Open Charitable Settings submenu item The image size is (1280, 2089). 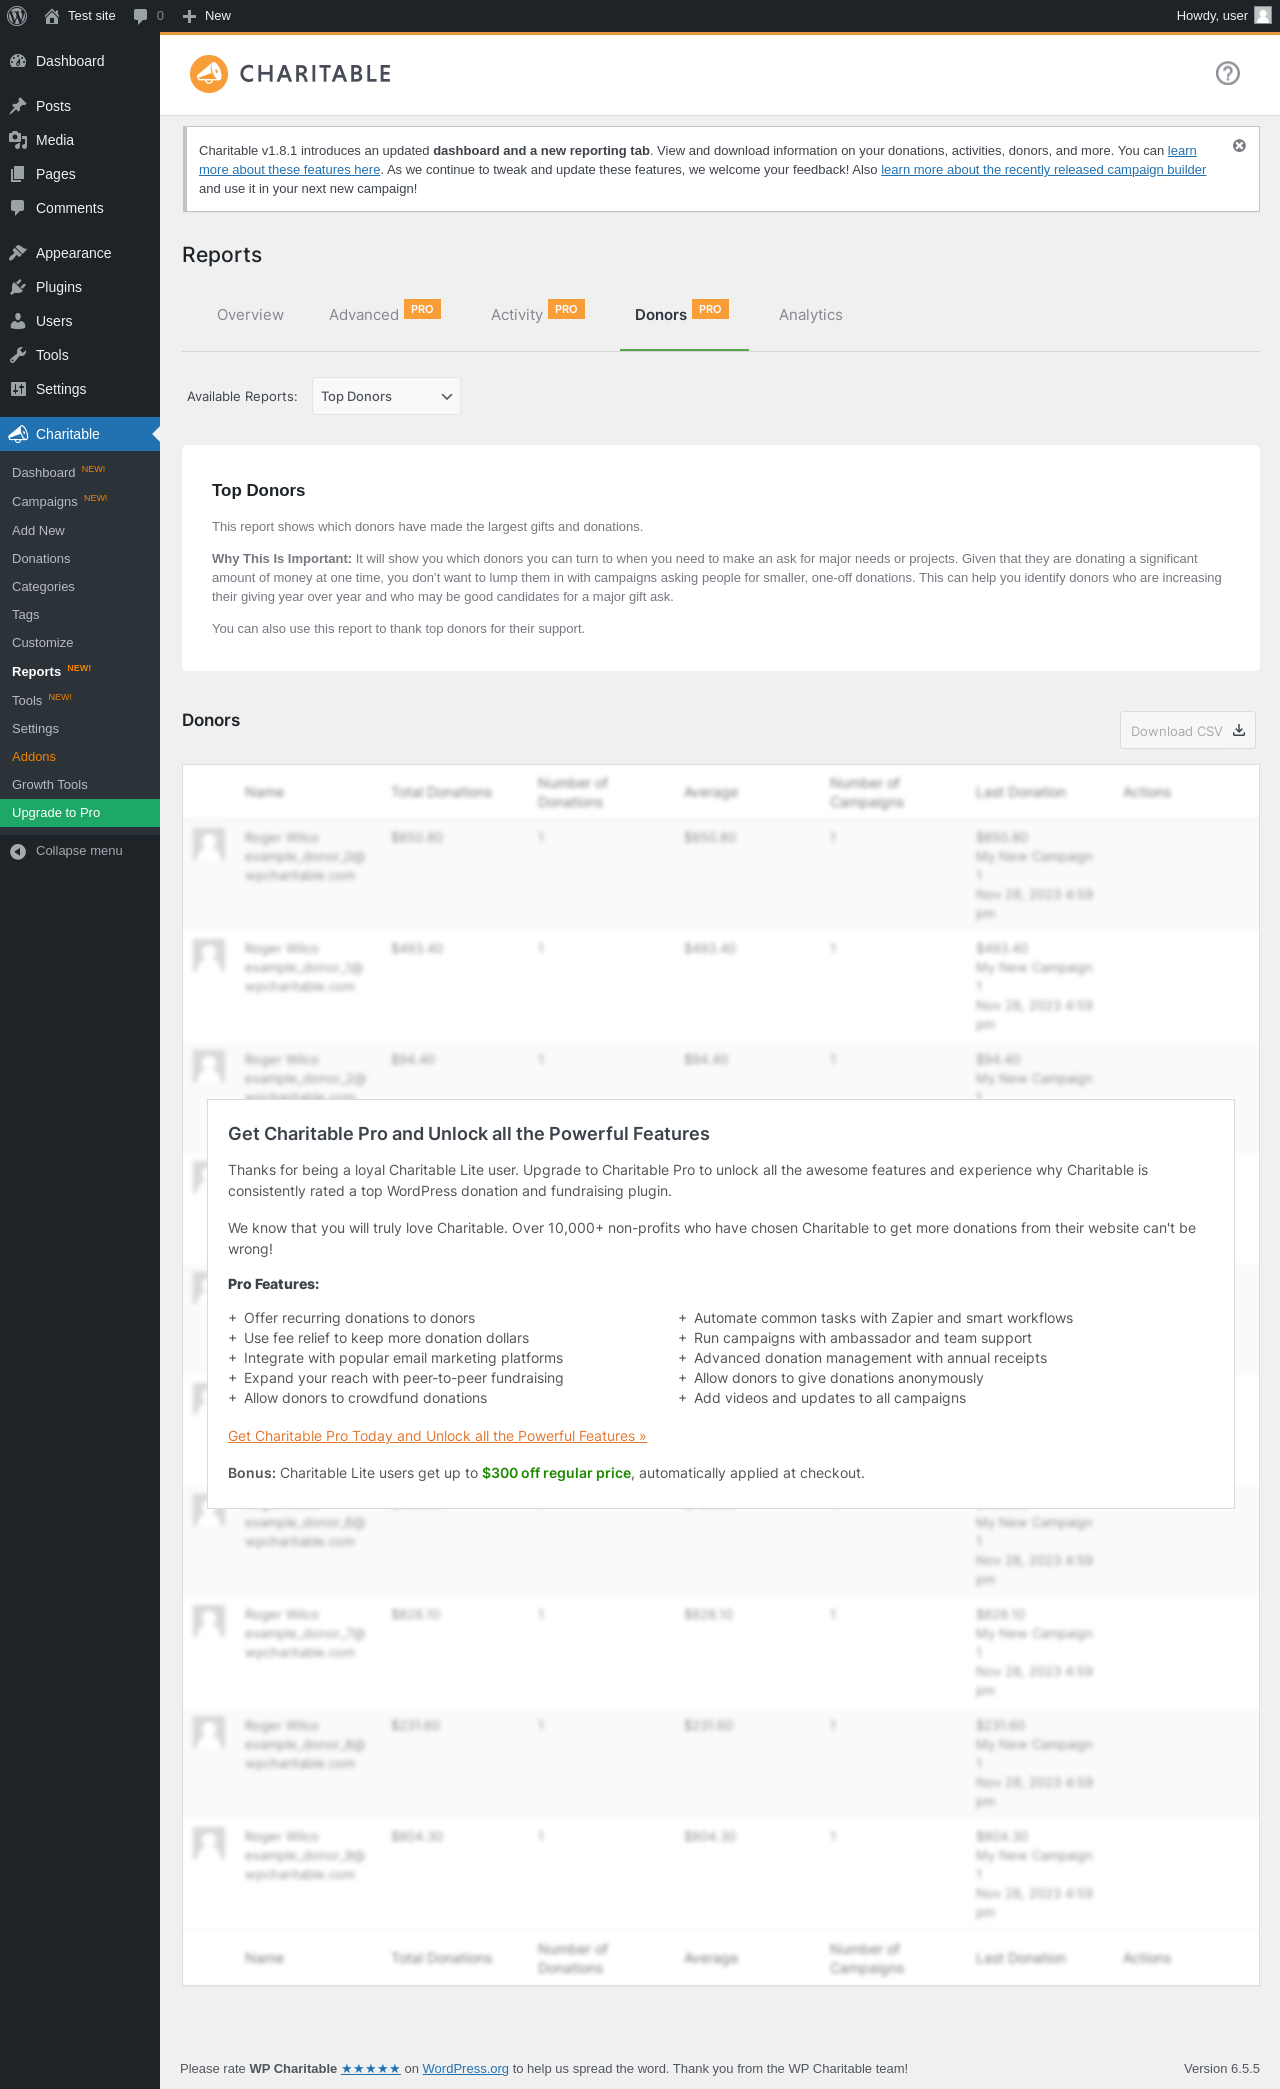80,728
